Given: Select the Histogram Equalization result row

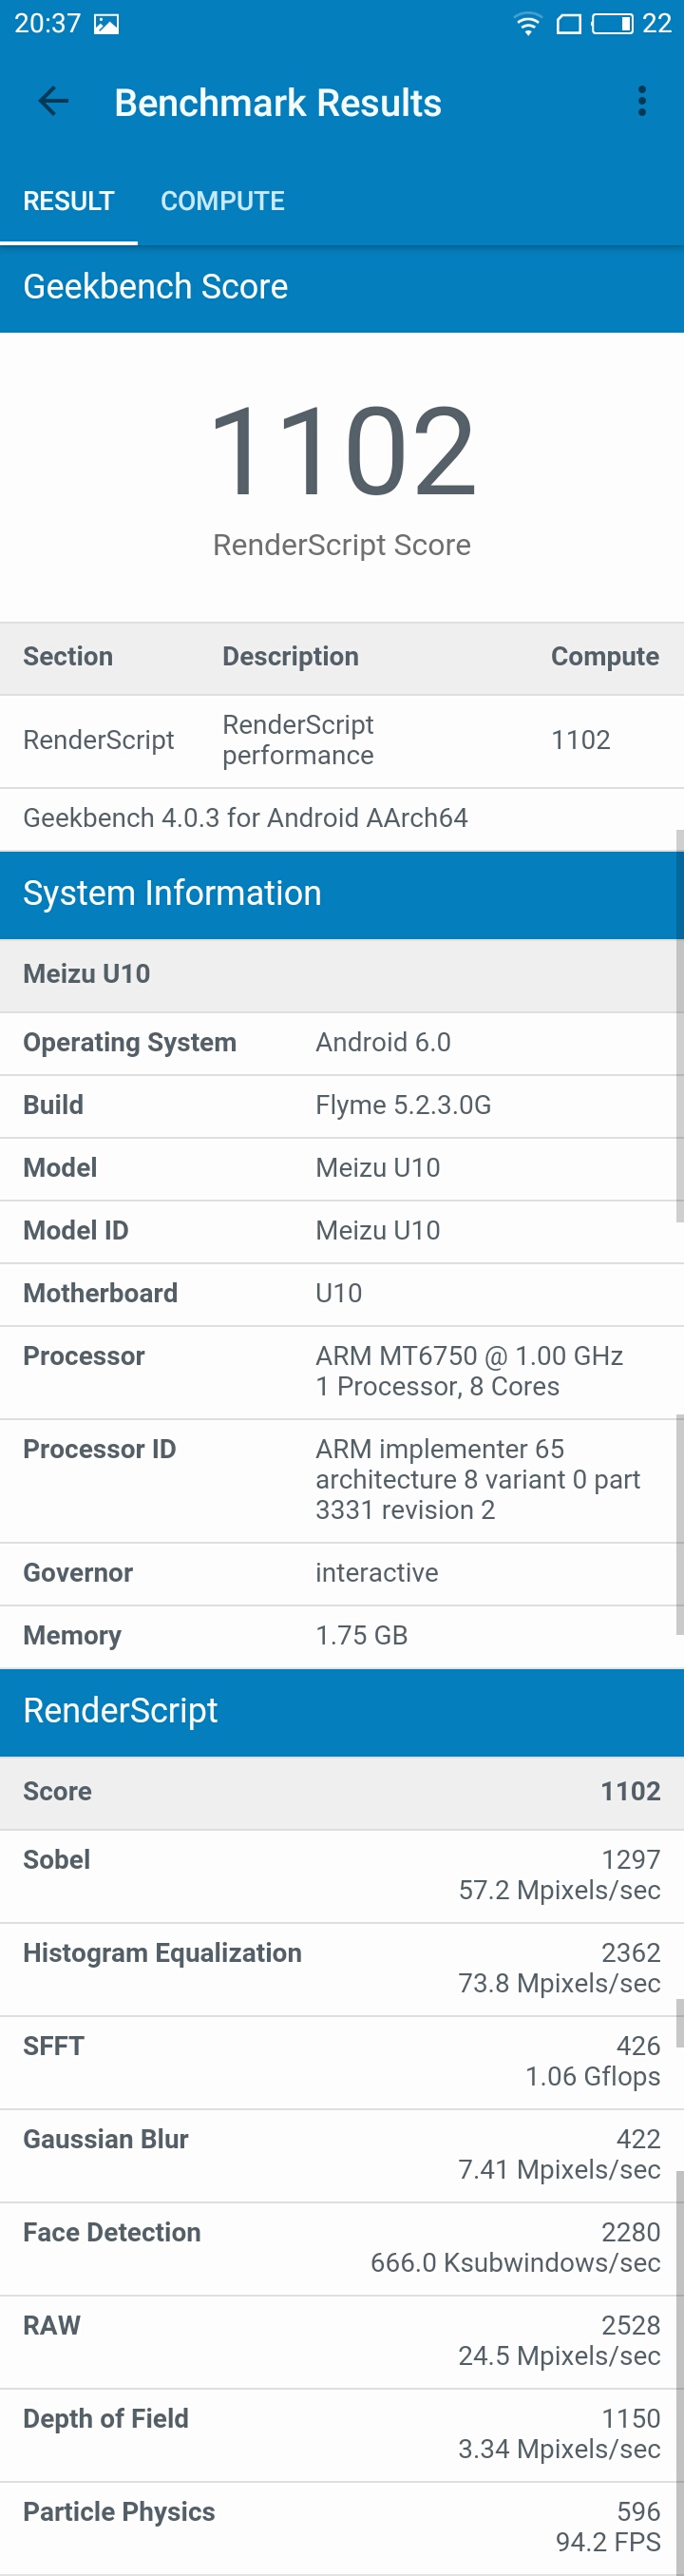Looking at the screenshot, I should [x=342, y=1969].
